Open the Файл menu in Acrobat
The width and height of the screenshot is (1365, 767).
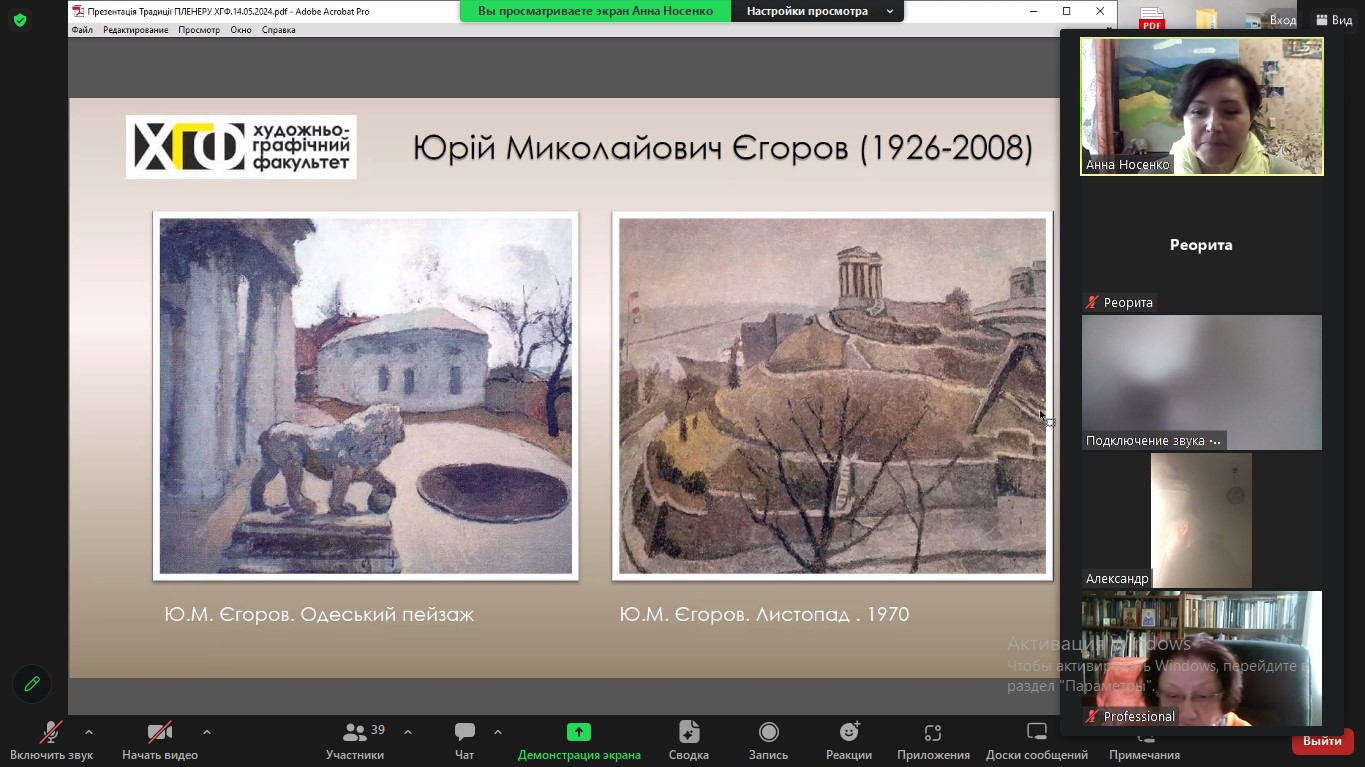pos(82,30)
